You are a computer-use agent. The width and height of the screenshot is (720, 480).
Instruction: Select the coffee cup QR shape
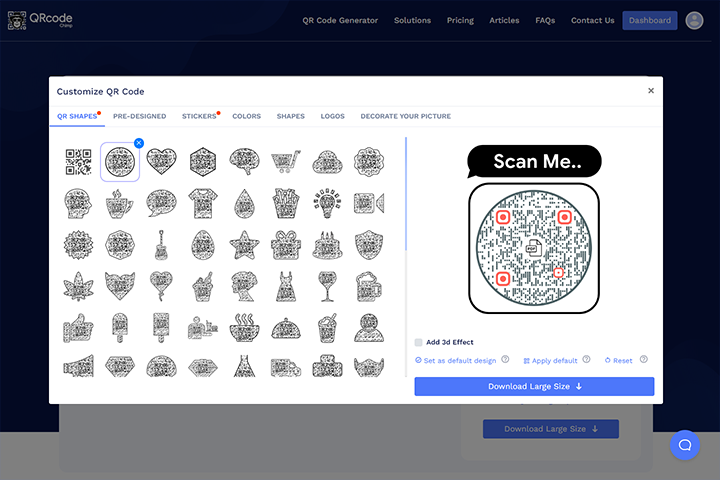point(119,203)
